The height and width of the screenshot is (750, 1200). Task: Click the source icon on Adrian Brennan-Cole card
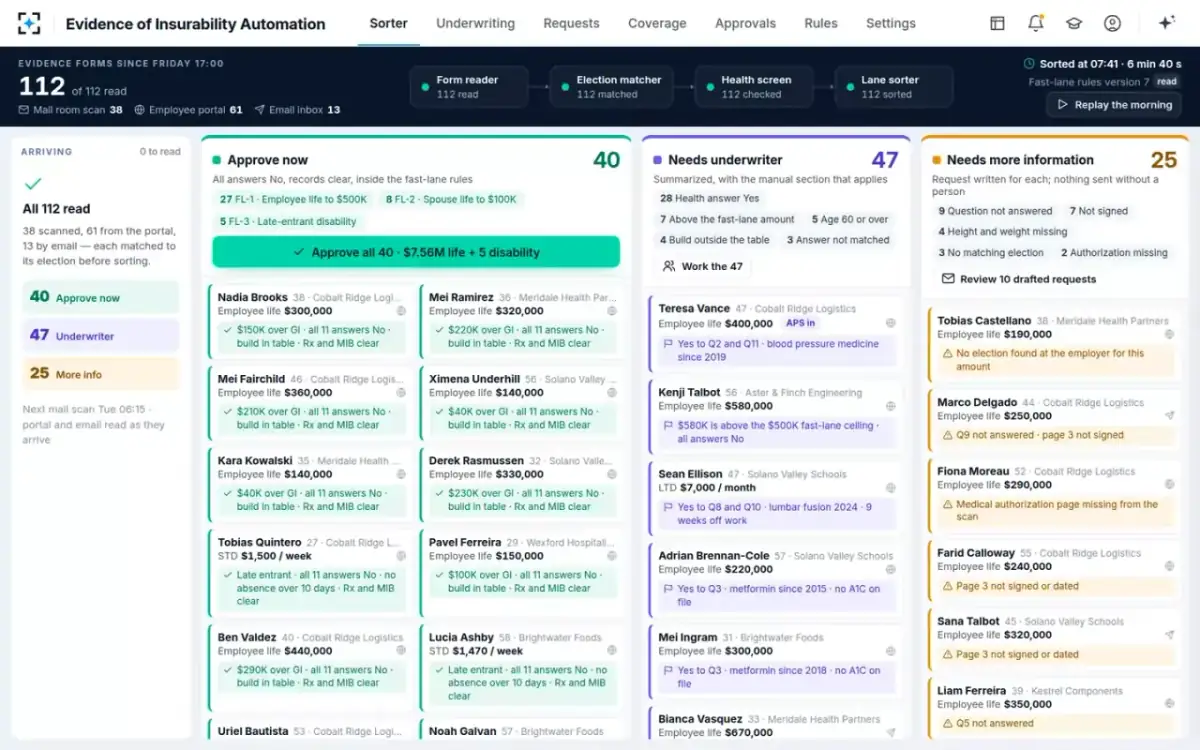click(890, 569)
